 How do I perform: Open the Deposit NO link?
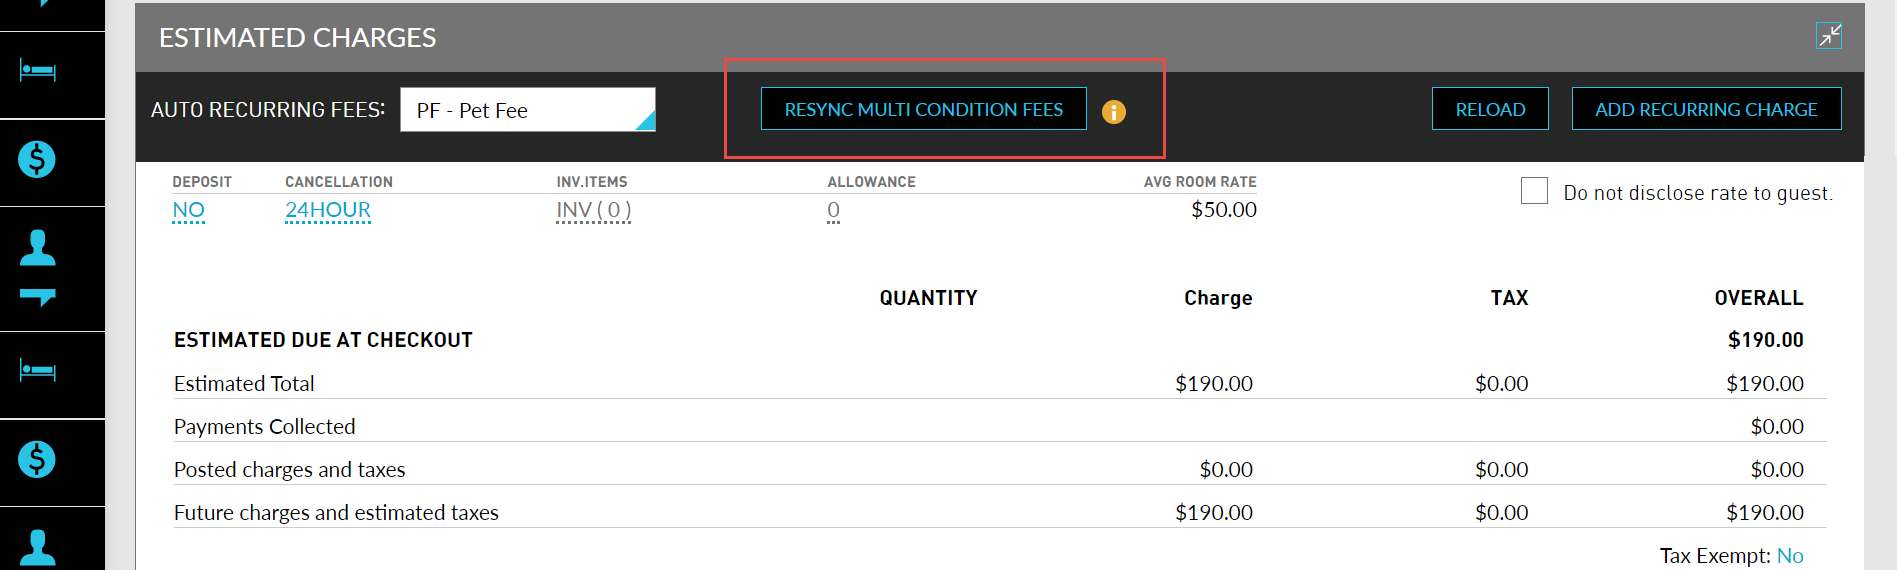[188, 210]
